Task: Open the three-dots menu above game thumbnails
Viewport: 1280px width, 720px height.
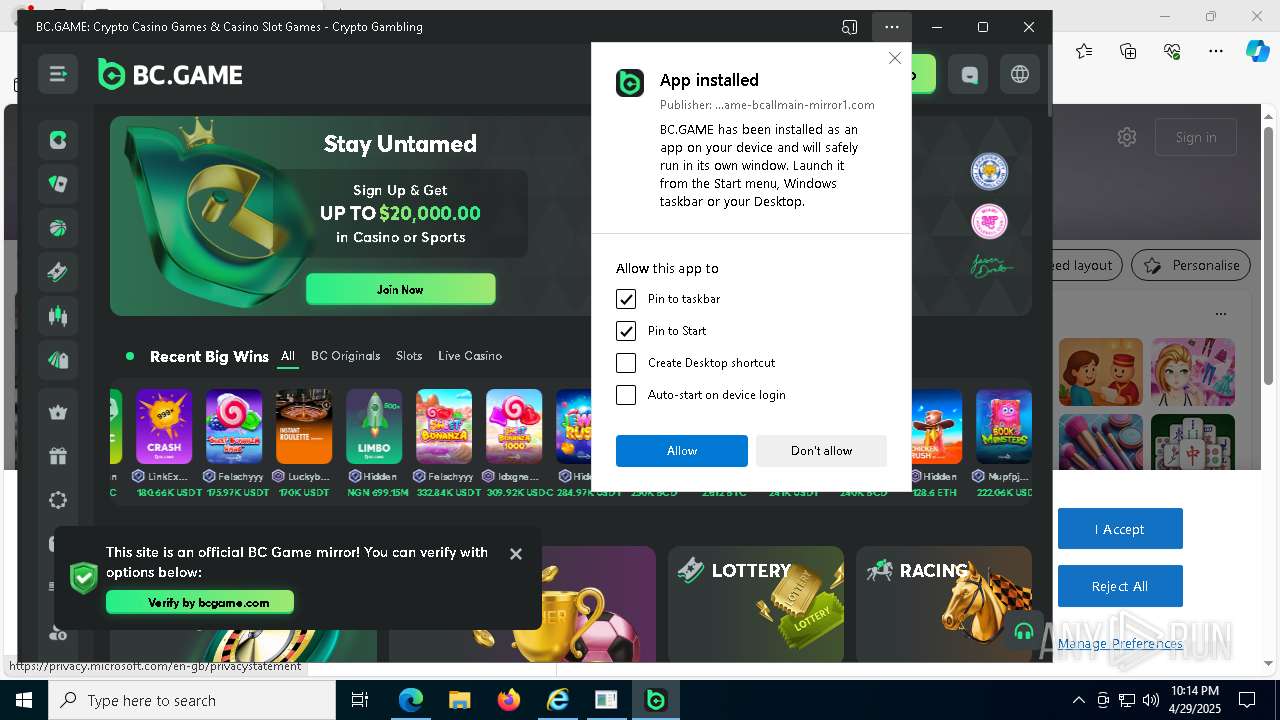Action: click(x=1220, y=314)
